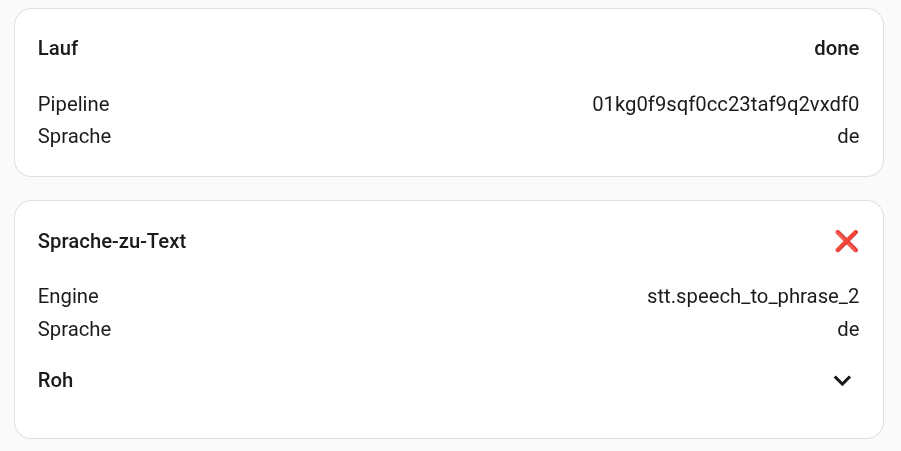The width and height of the screenshot is (901, 451).
Task: Click empty space between Engine and its value
Action: click(370, 296)
